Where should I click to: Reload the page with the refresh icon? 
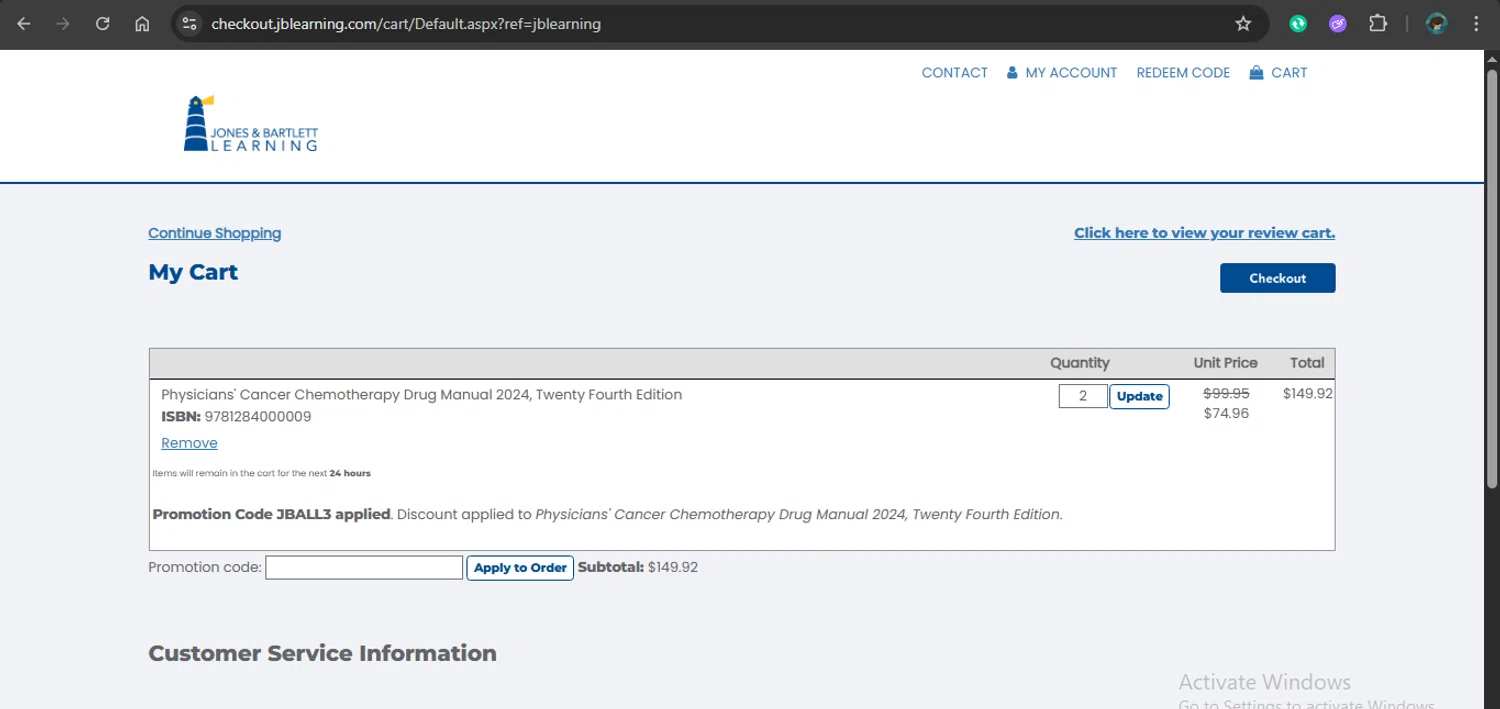(x=102, y=24)
